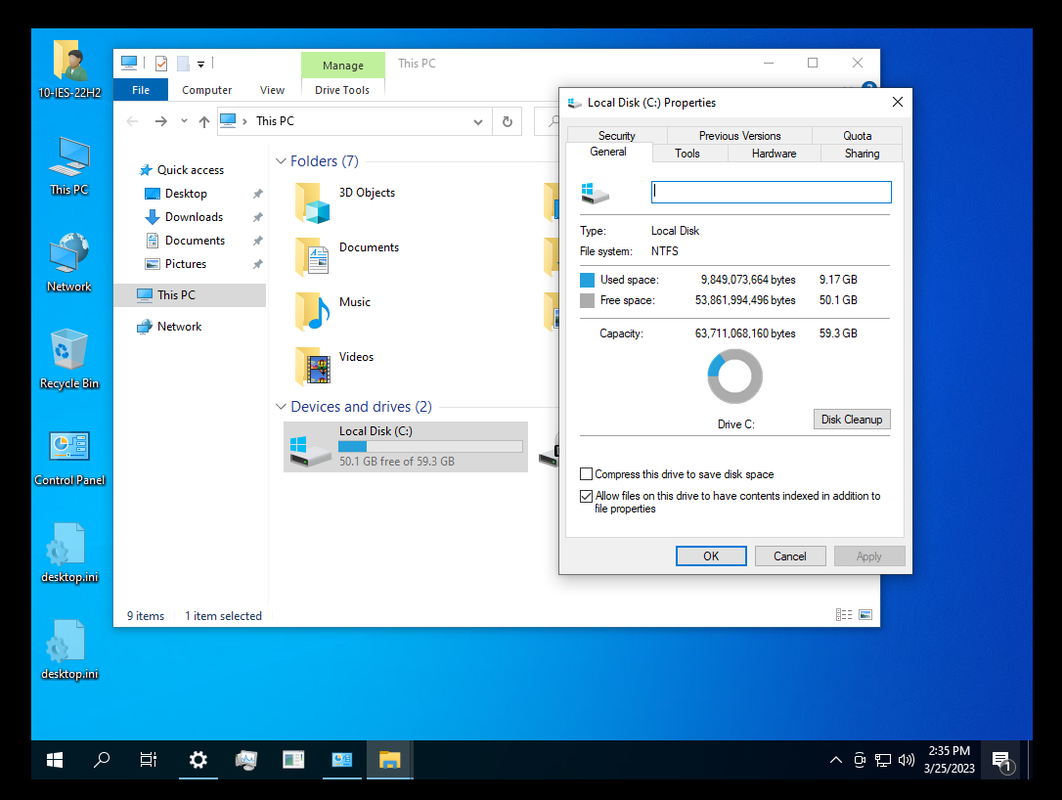Click This PC in the address bar
1062x800 pixels.
click(x=275, y=121)
